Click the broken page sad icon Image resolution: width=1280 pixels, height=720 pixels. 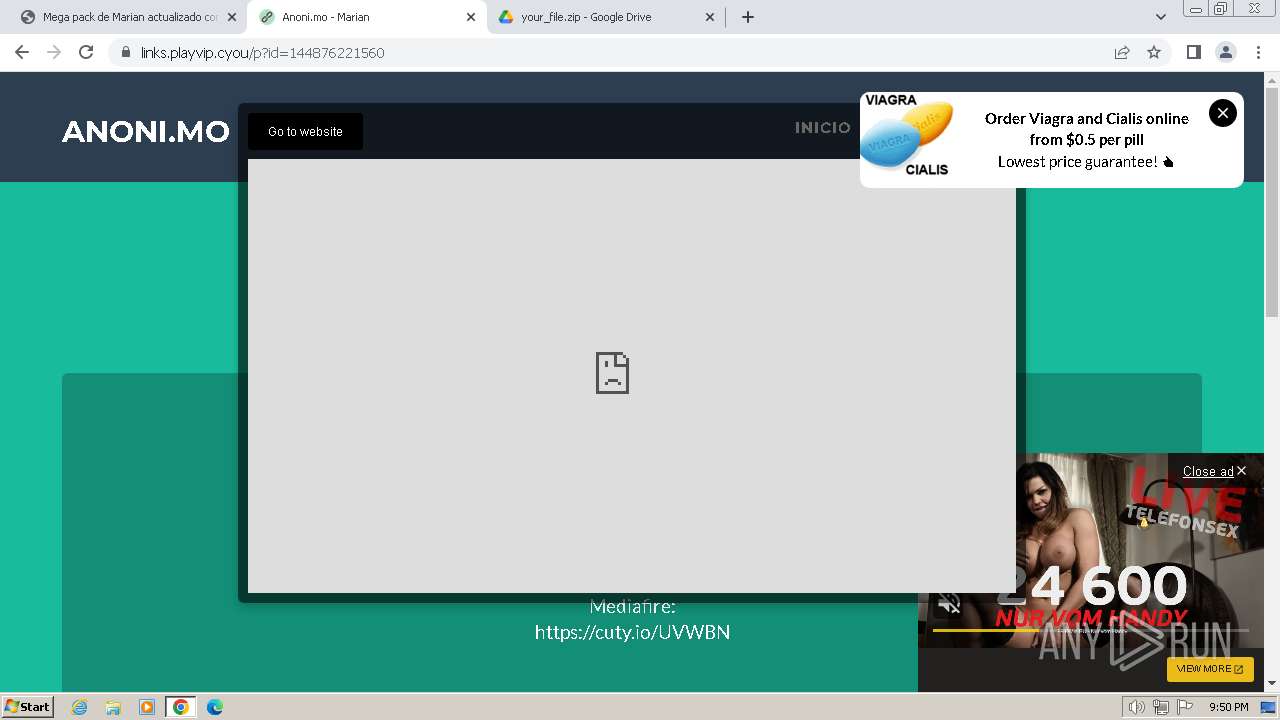612,373
